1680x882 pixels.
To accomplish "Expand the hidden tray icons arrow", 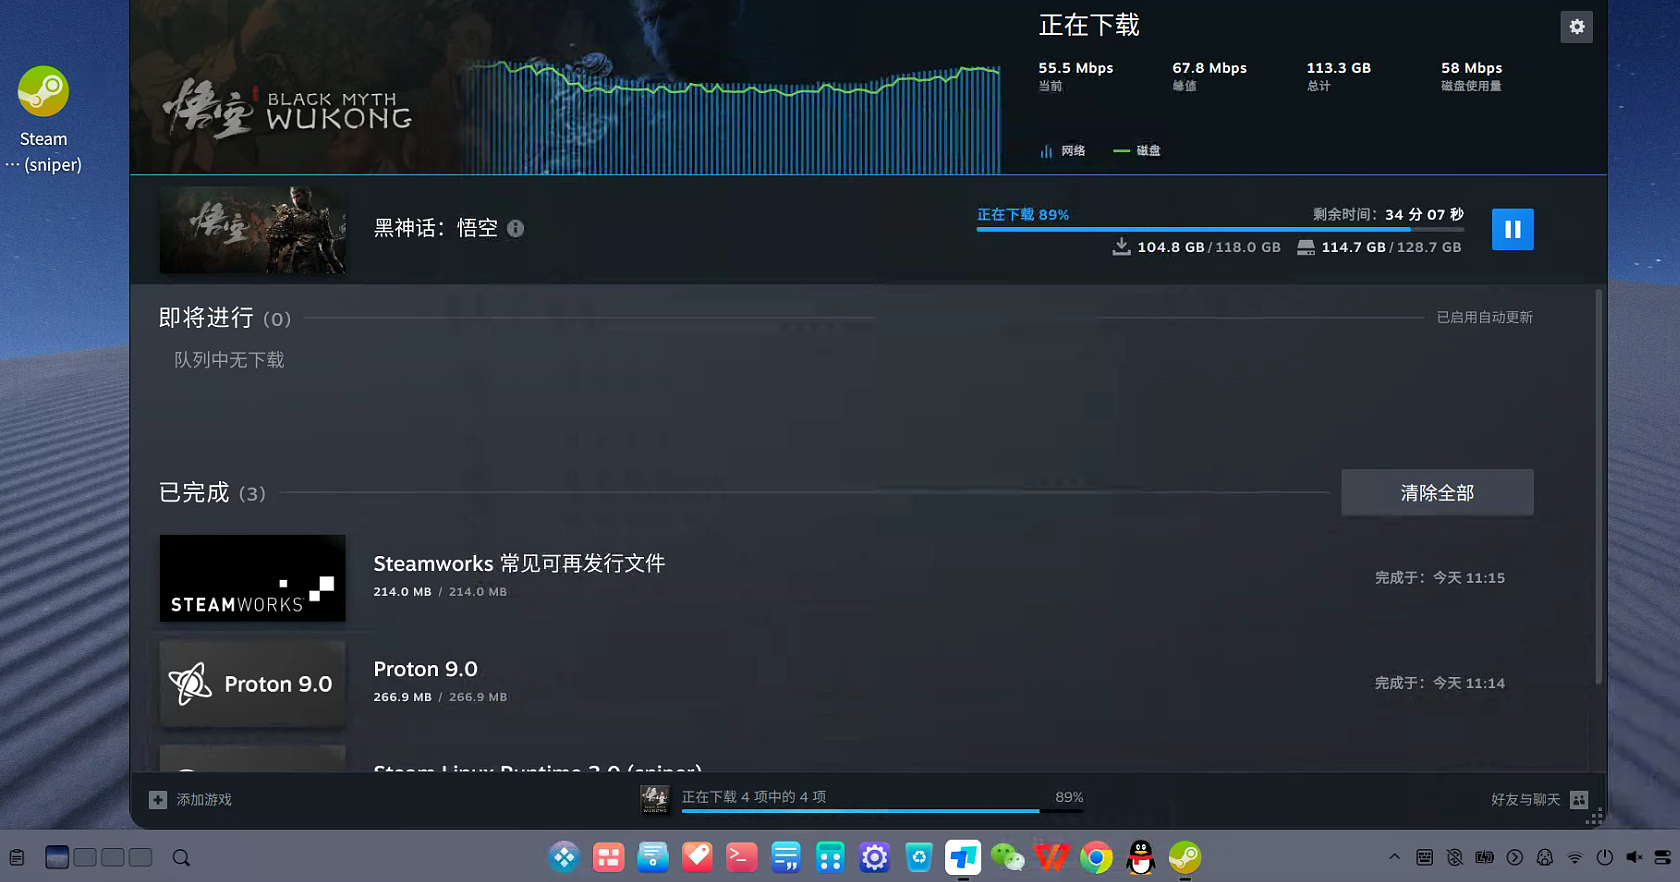I will 1394,857.
